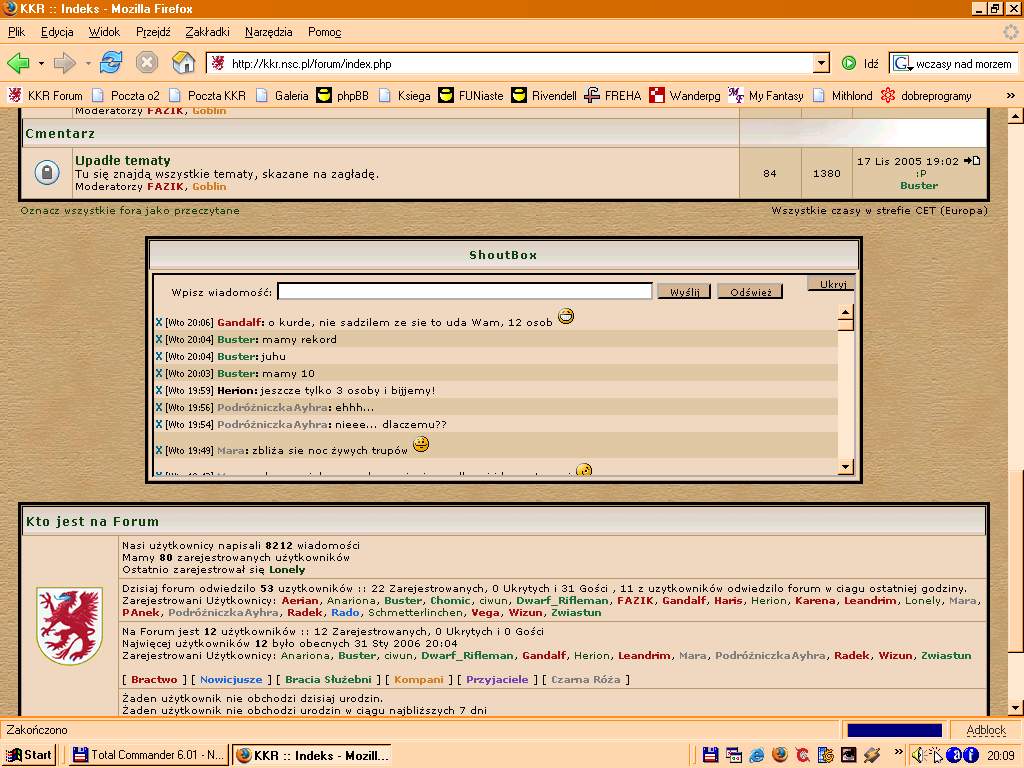Switch to Total Commander taskbar window
This screenshot has height=768, width=1024.
tap(148, 755)
